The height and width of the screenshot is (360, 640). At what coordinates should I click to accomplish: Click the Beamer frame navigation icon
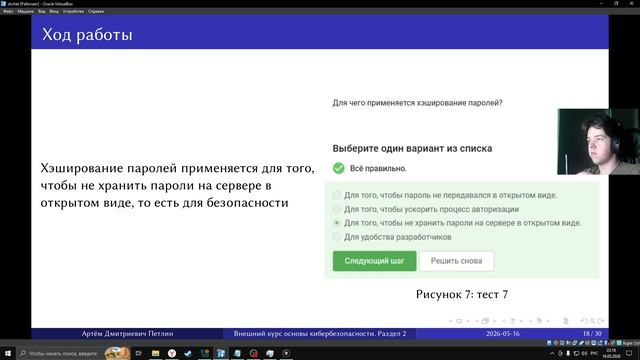click(485, 321)
